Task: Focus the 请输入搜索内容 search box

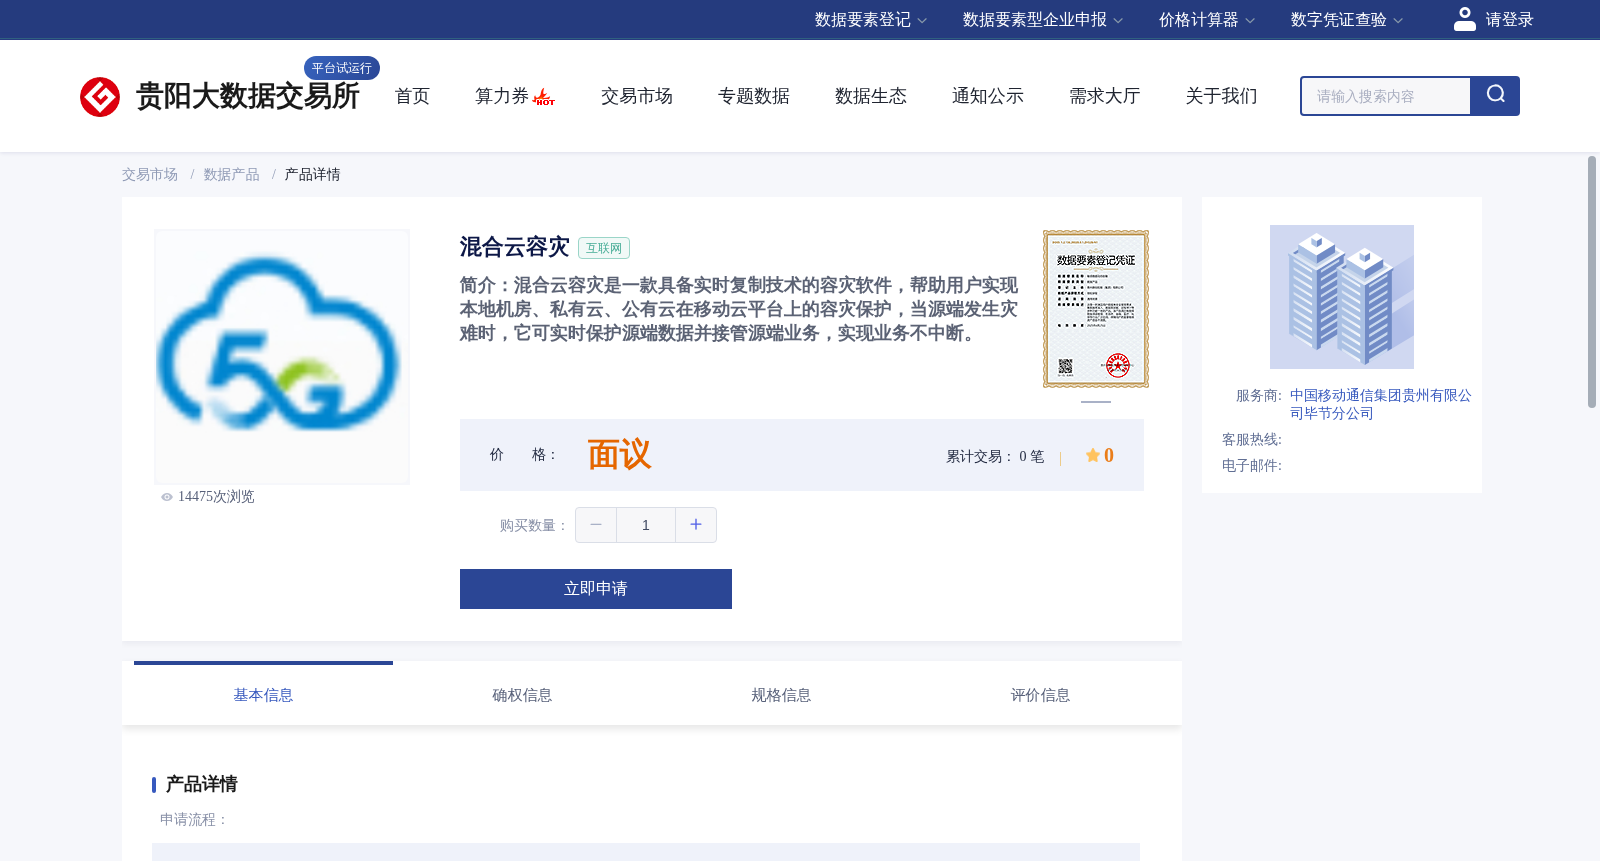Action: tap(1386, 96)
